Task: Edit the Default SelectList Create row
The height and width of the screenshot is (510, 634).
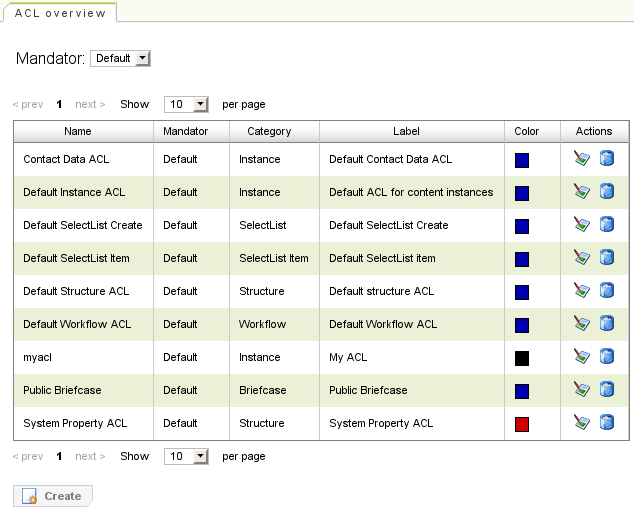Action: 581,225
